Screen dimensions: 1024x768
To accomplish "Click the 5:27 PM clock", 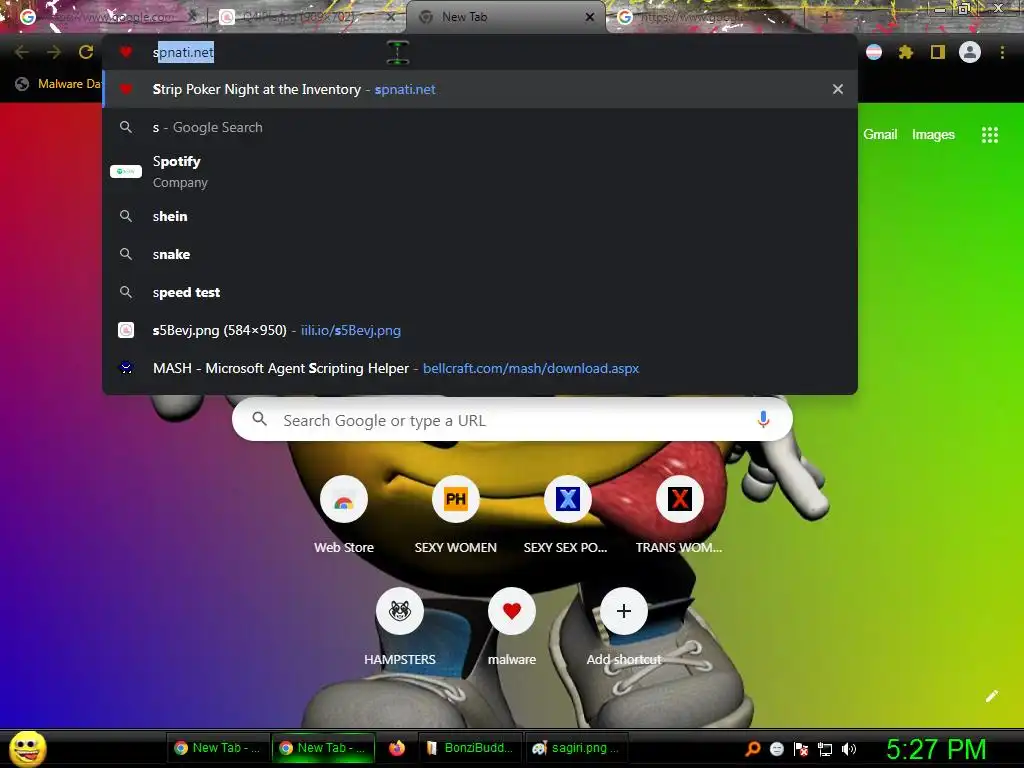I will (935, 749).
